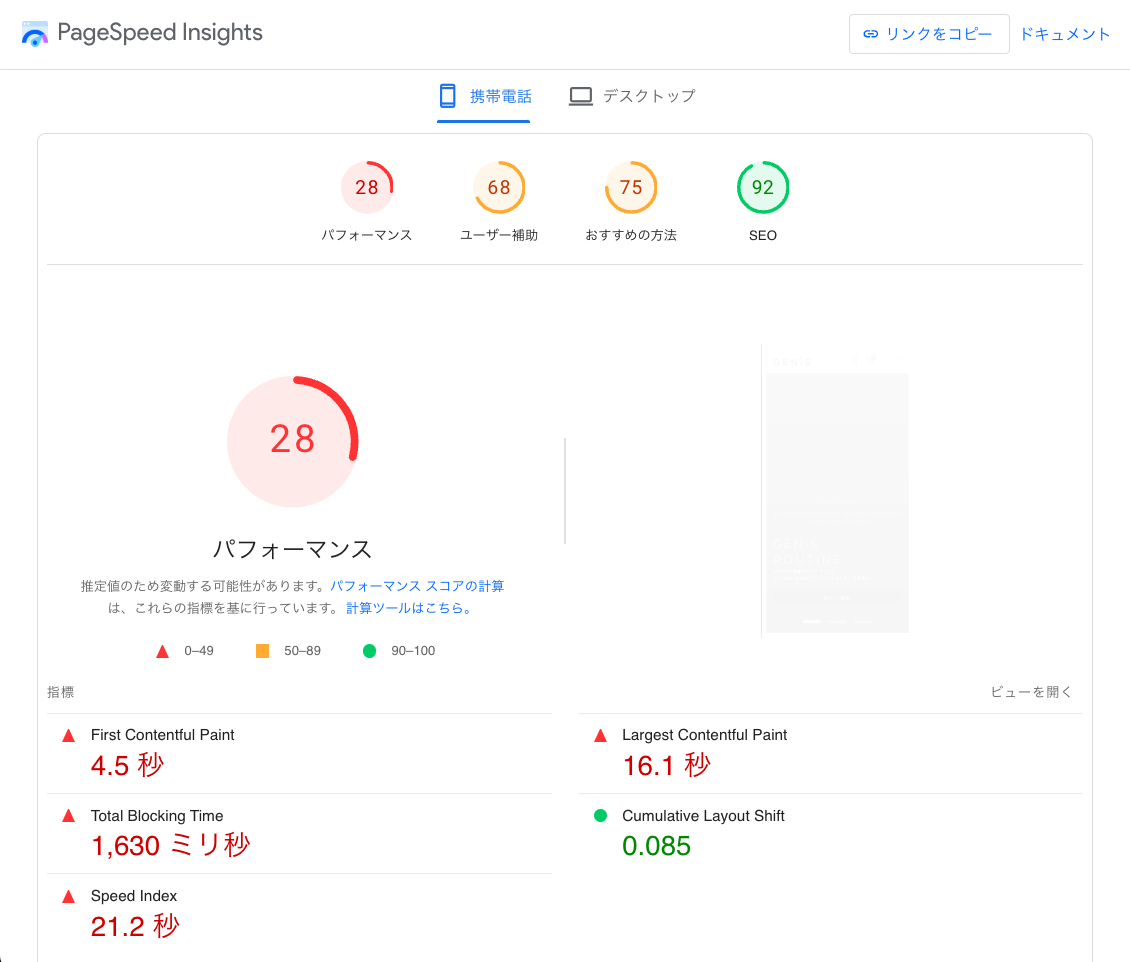
Task: Open the ドキュメント link
Action: click(x=1064, y=34)
